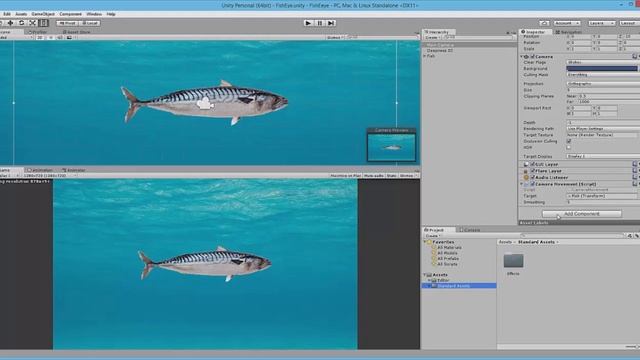Select the Rotate tool in toolbar
The width and height of the screenshot is (640, 360).
[22, 23]
